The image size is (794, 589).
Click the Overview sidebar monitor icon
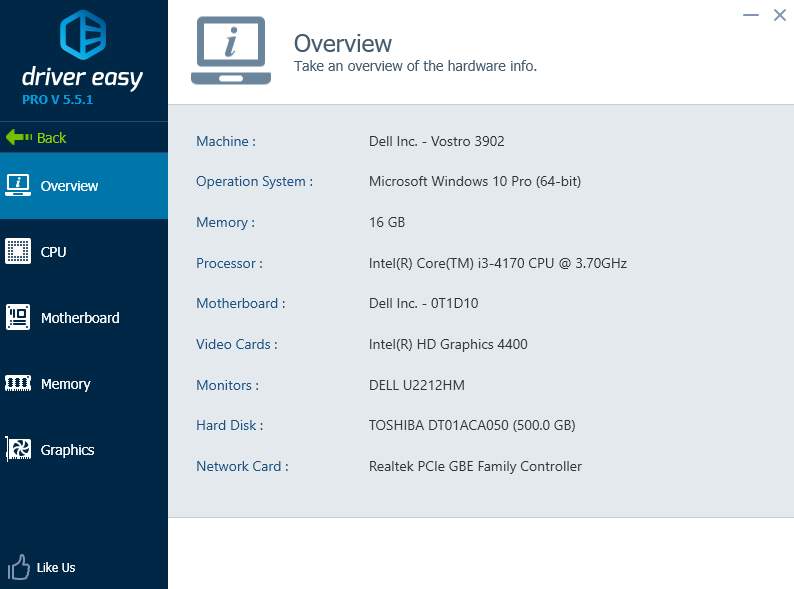[18, 185]
